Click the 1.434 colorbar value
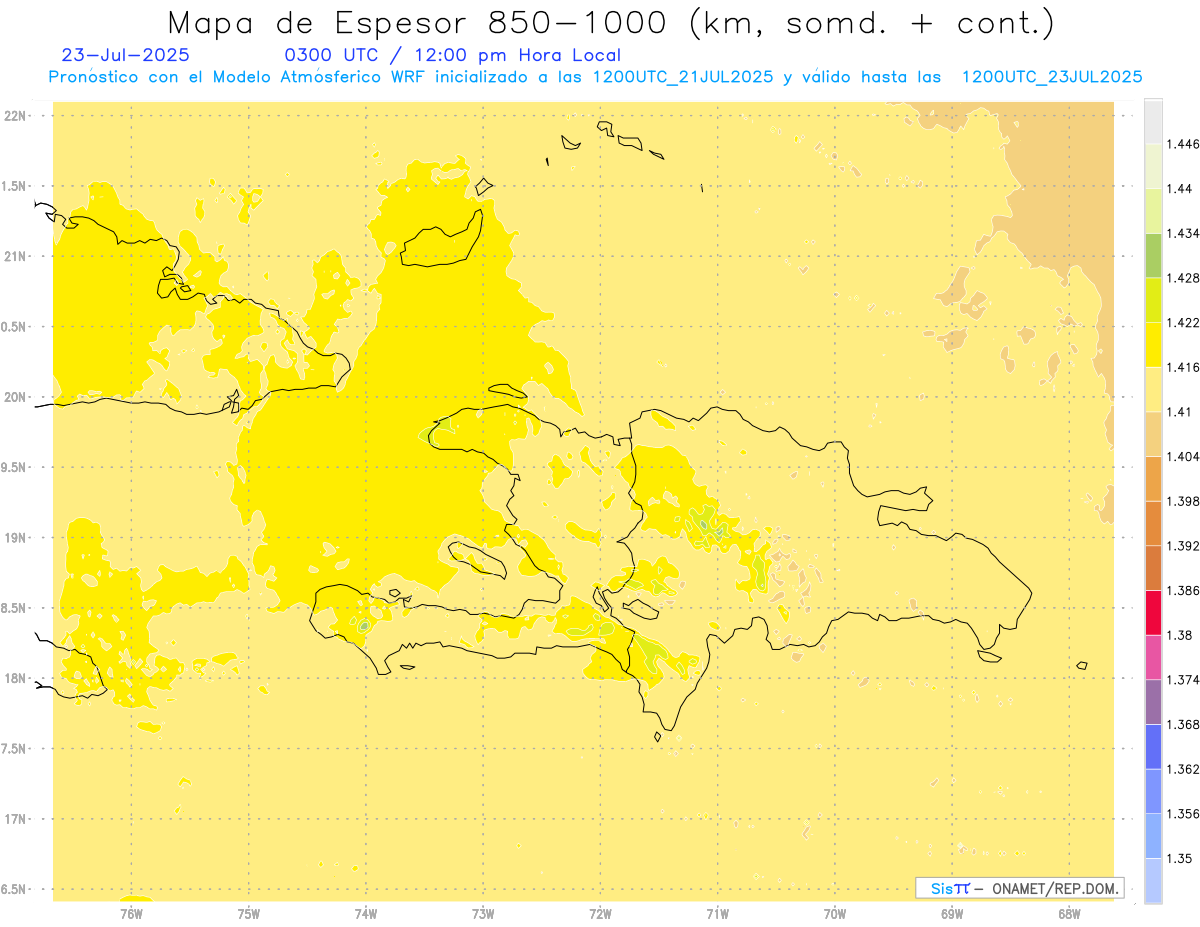Image resolution: width=1200 pixels, height=927 pixels. 1183,233
